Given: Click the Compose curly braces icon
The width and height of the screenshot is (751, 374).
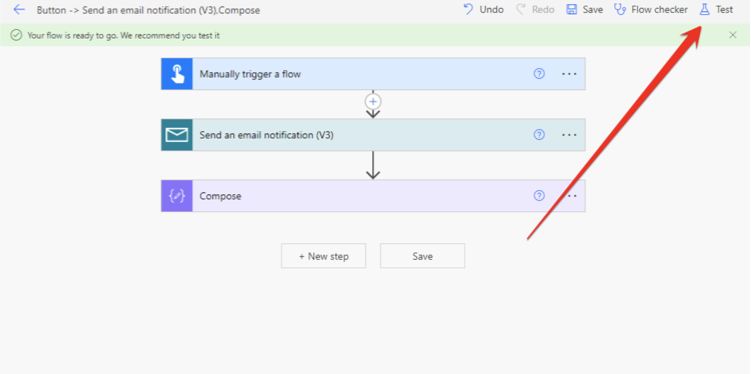Looking at the screenshot, I should click(177, 196).
